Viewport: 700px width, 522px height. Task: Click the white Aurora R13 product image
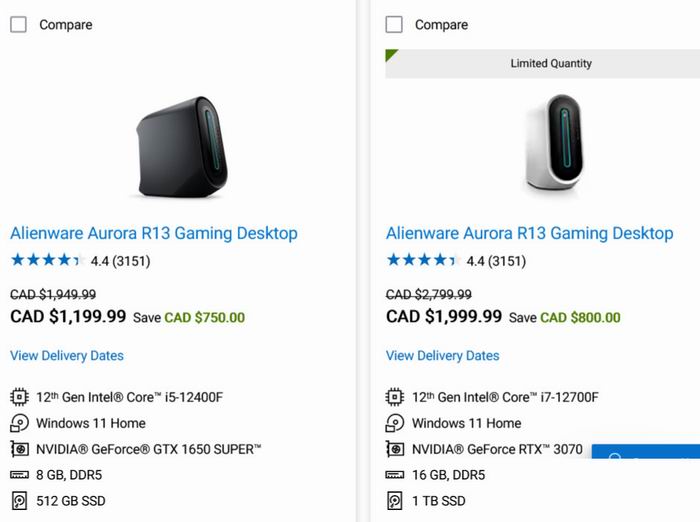pos(554,144)
